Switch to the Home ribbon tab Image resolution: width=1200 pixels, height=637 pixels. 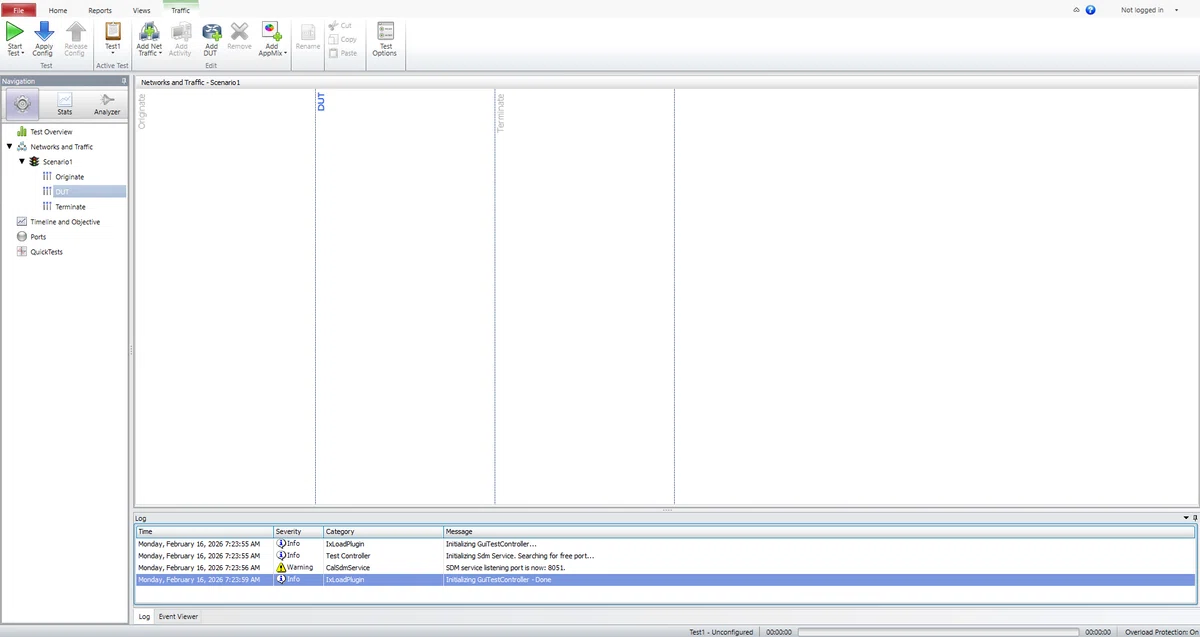click(58, 10)
